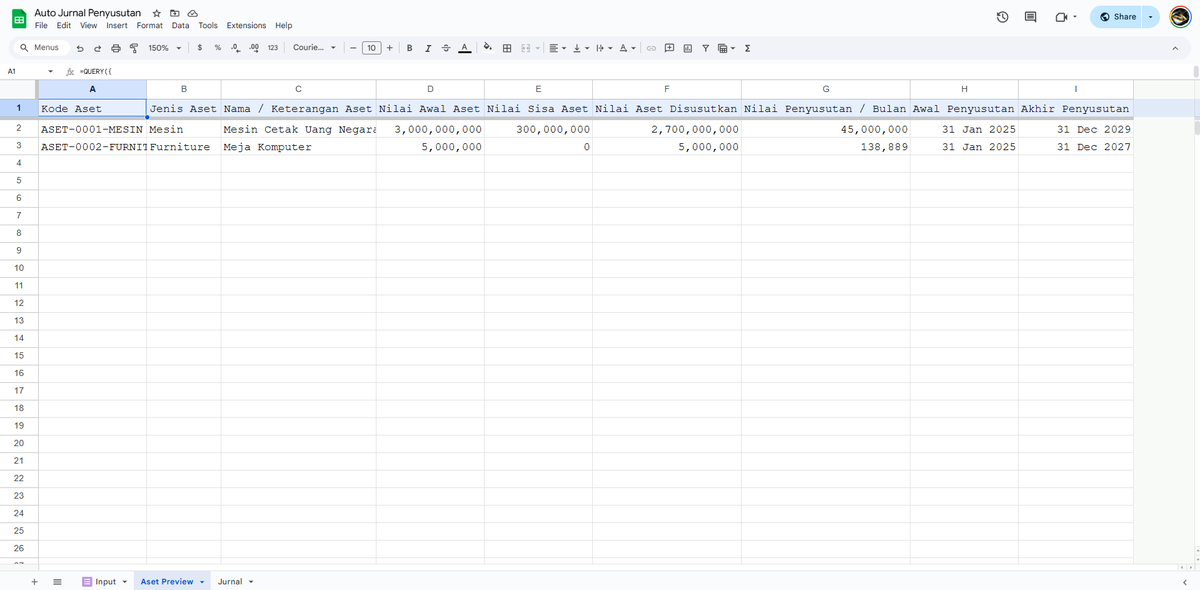The image size is (1200, 590).
Task: Open the font family dropdown
Action: (x=314, y=47)
